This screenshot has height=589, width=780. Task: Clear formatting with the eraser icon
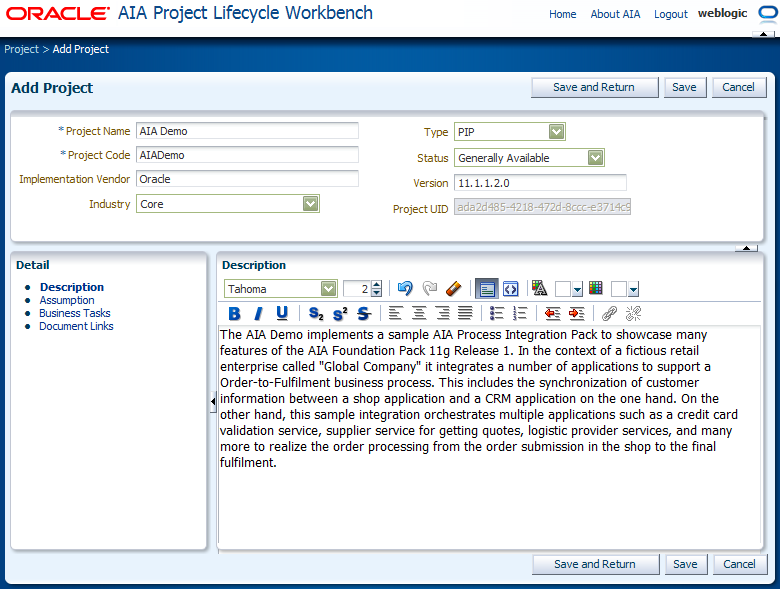454,289
